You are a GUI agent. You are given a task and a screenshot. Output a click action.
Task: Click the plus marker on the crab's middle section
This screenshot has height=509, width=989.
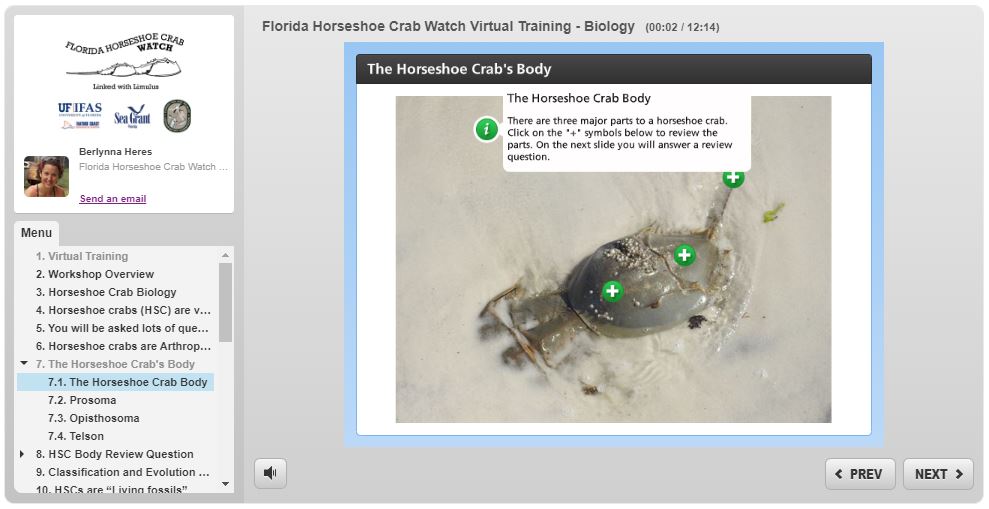[x=684, y=255]
